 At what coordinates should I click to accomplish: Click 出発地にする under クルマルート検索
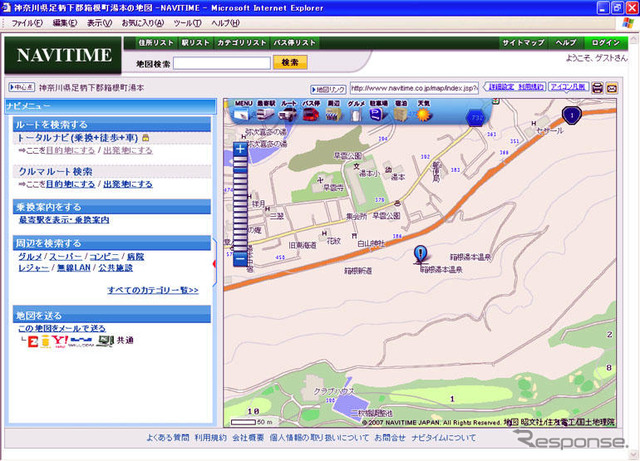[x=128, y=185]
